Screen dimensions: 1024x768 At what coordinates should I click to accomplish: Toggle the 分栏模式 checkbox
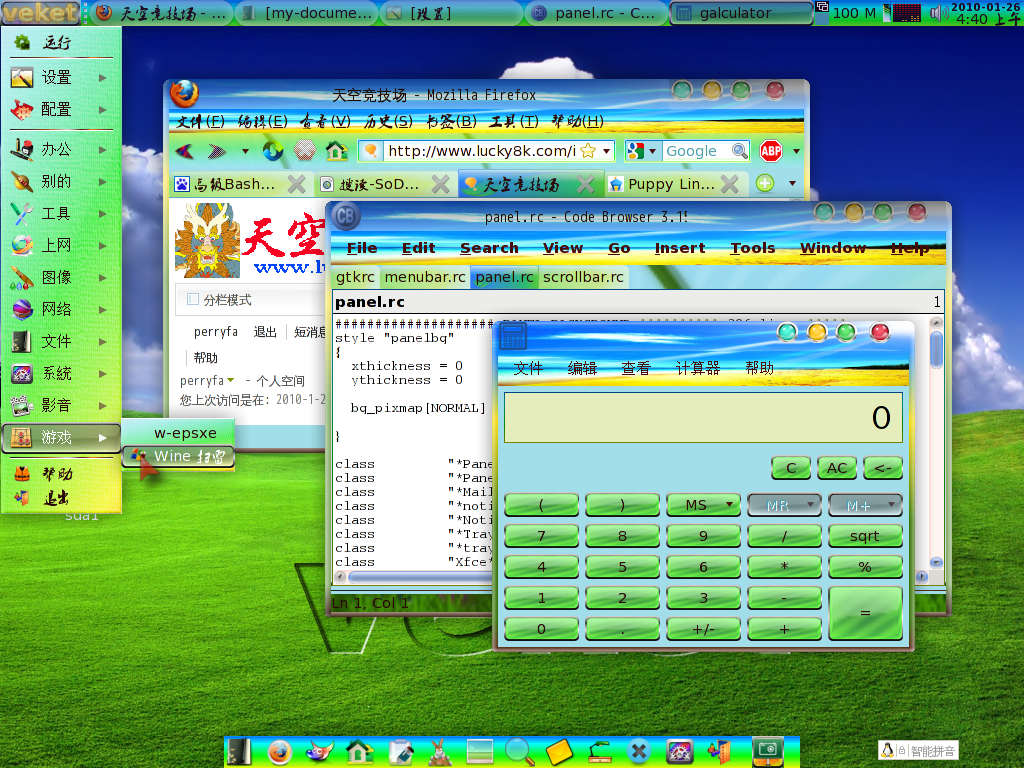193,299
